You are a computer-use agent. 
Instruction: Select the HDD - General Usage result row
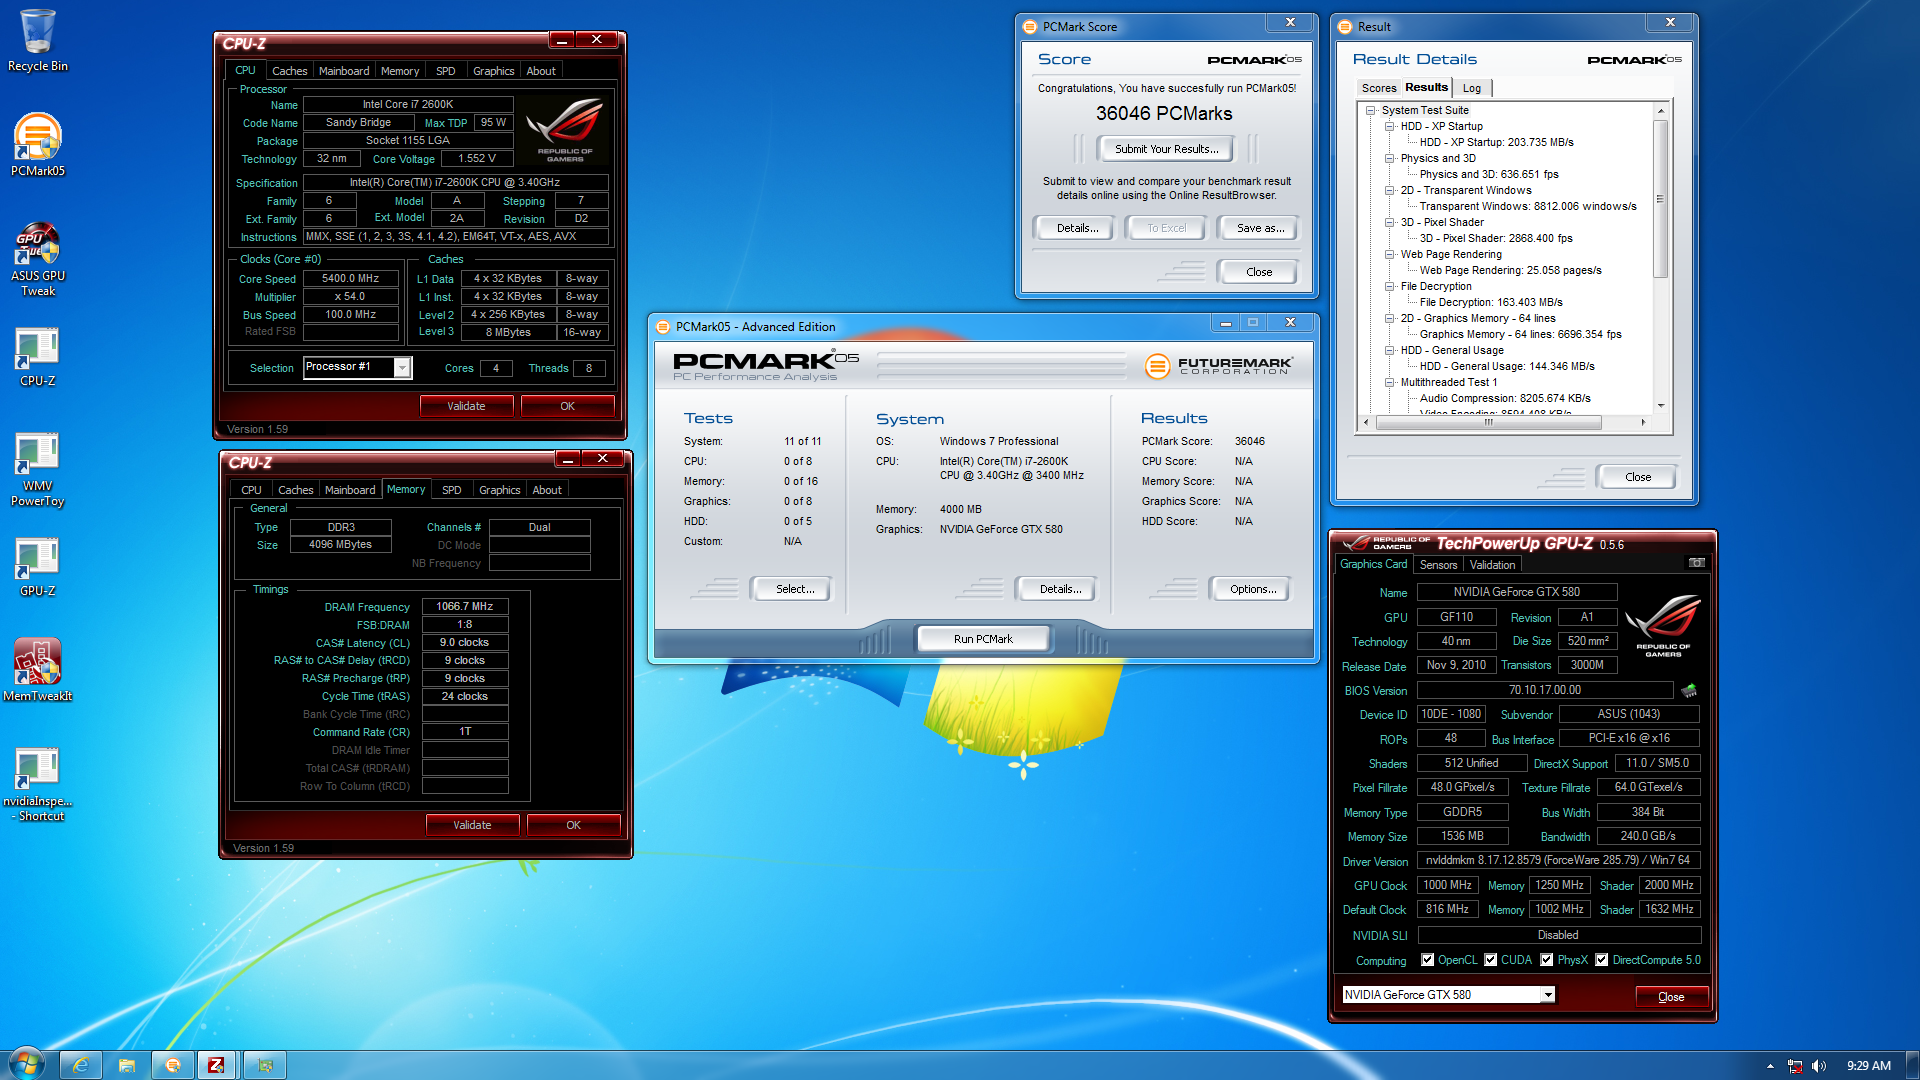tap(1507, 366)
